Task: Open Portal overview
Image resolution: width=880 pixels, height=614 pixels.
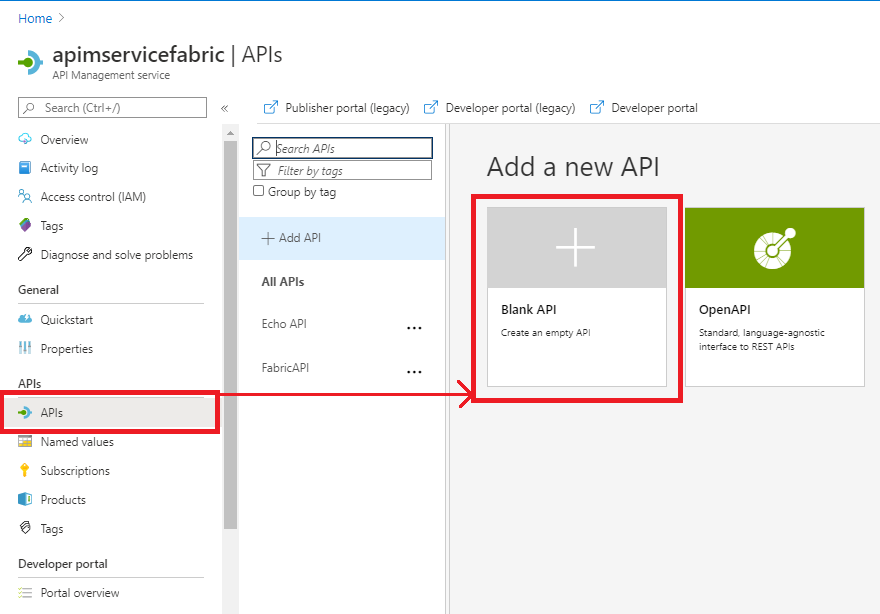Action: tap(80, 593)
